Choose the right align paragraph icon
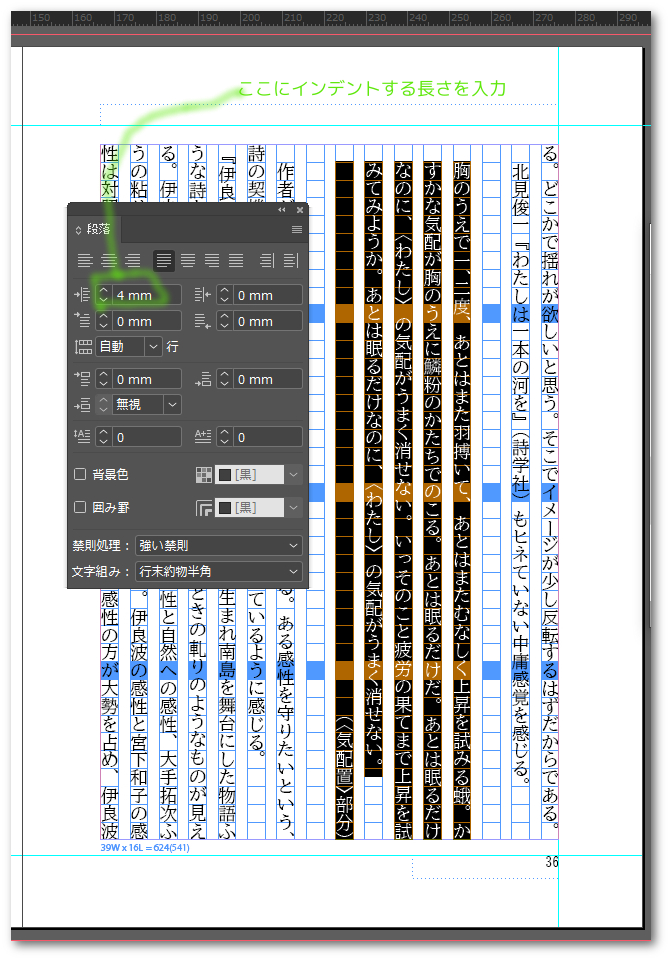This screenshot has width=670, height=960. pyautogui.click(x=135, y=260)
